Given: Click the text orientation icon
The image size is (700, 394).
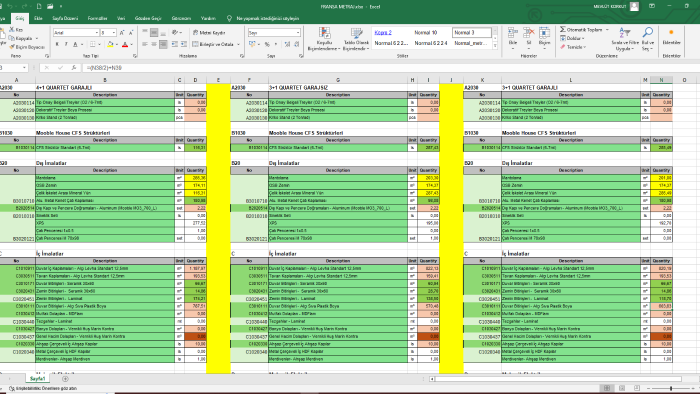Looking at the screenshot, I should (175, 33).
